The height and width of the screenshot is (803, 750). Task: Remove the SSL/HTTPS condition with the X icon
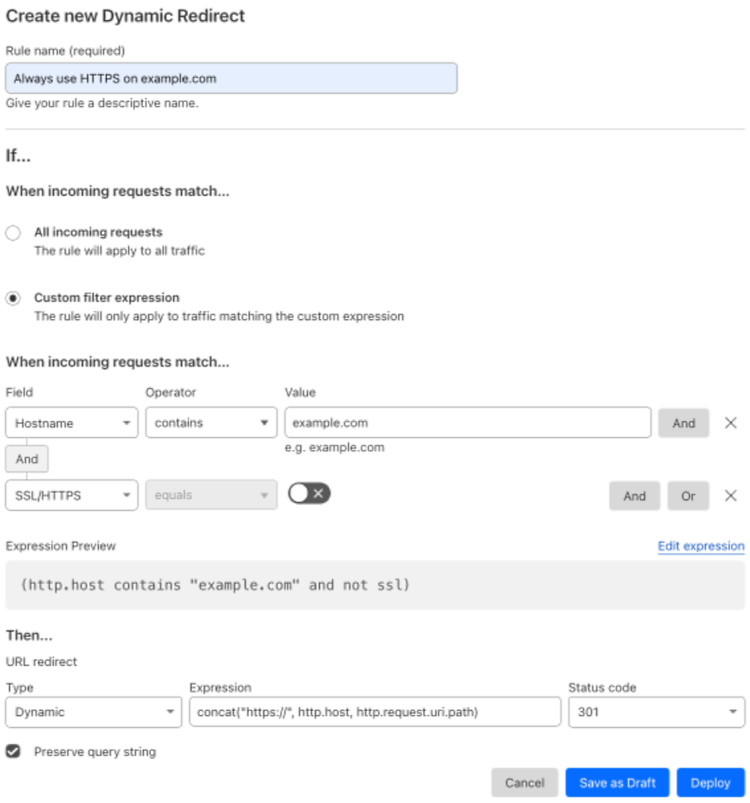tap(731, 495)
